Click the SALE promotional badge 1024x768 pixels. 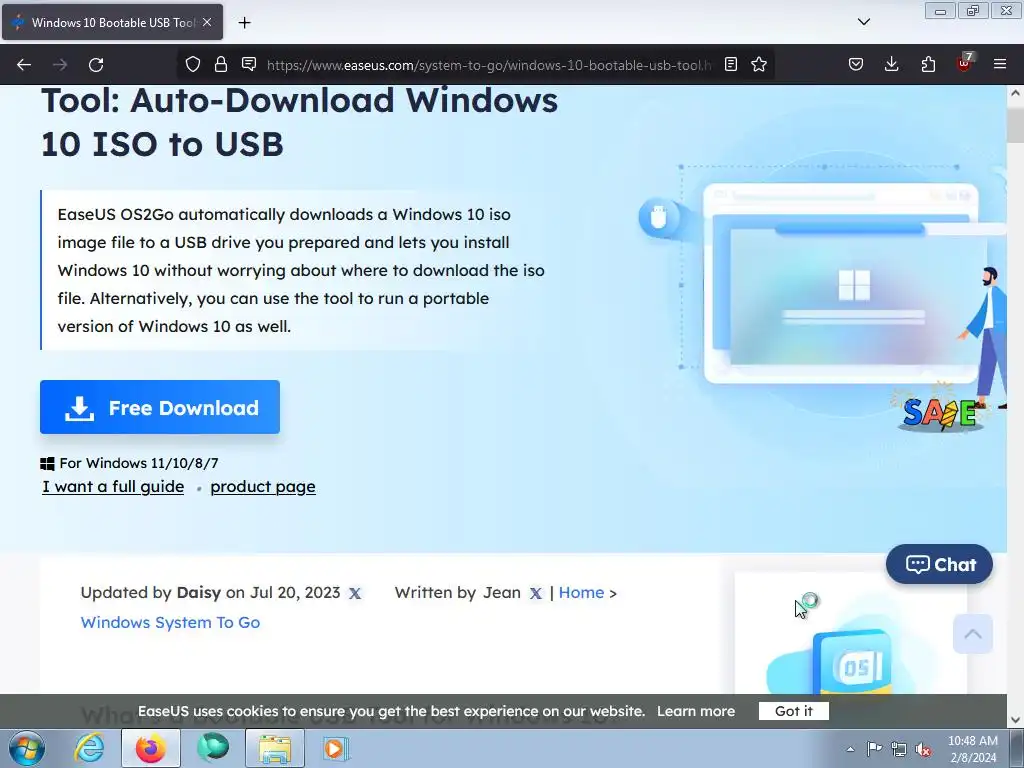pyautogui.click(x=940, y=413)
